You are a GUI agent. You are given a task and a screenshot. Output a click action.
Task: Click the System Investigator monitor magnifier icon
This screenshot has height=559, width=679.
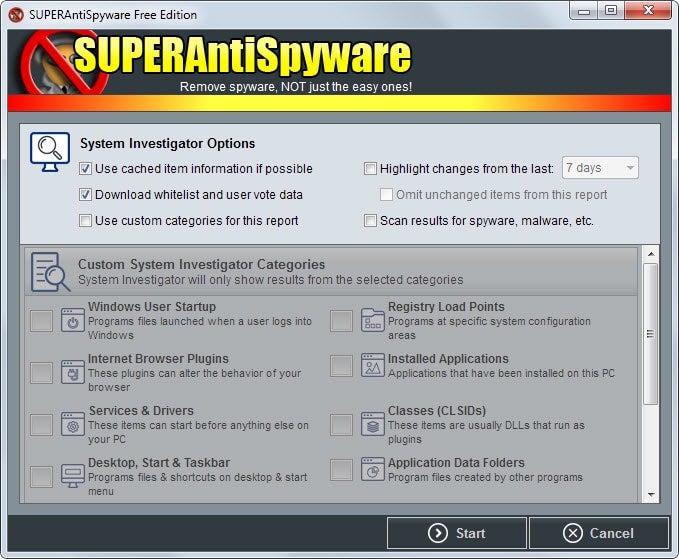coord(50,152)
